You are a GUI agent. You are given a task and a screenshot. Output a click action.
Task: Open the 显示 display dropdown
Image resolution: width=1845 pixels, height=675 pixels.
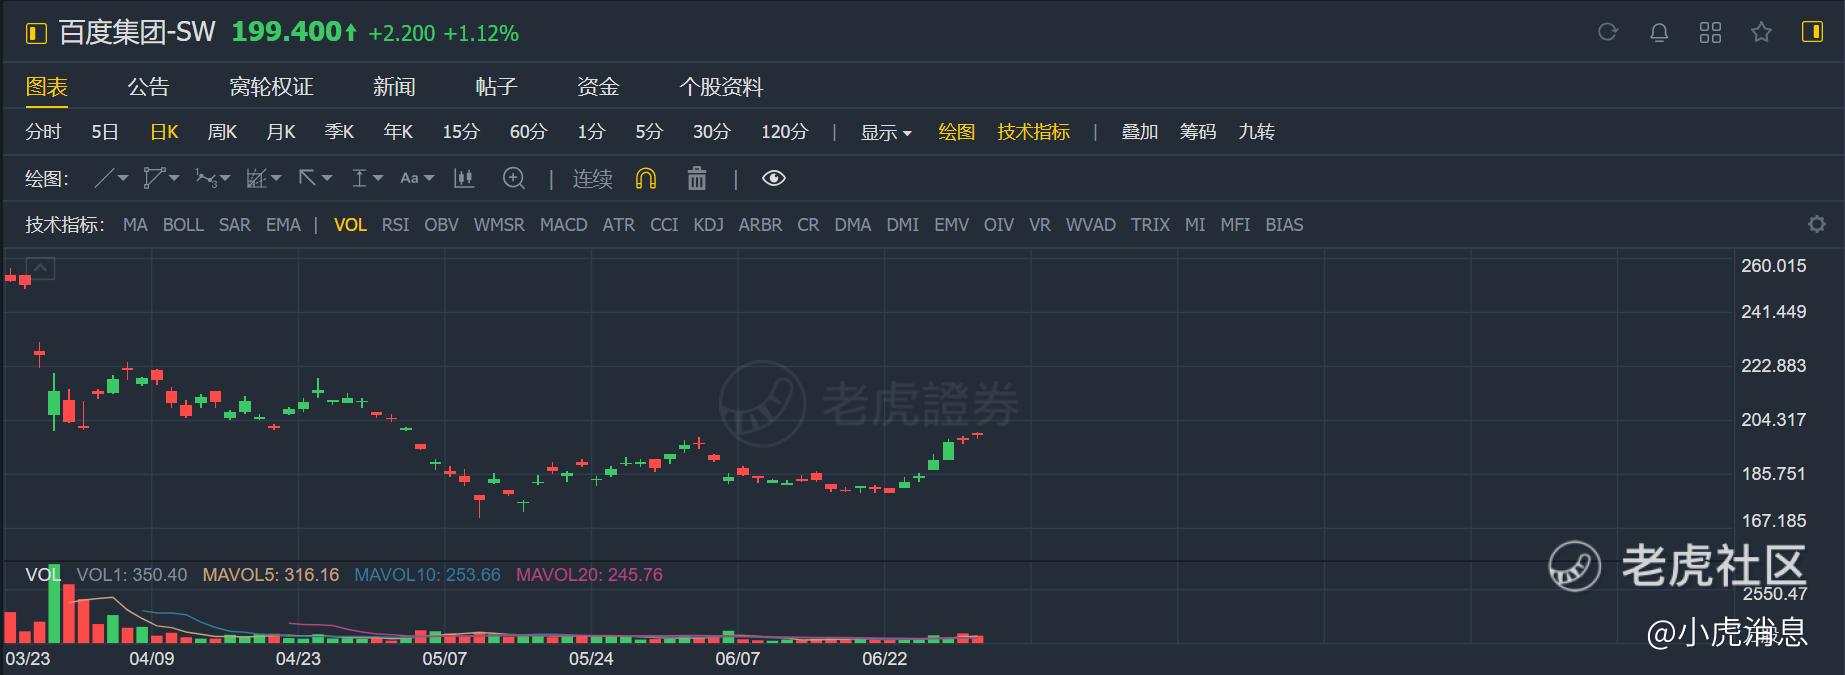[886, 132]
